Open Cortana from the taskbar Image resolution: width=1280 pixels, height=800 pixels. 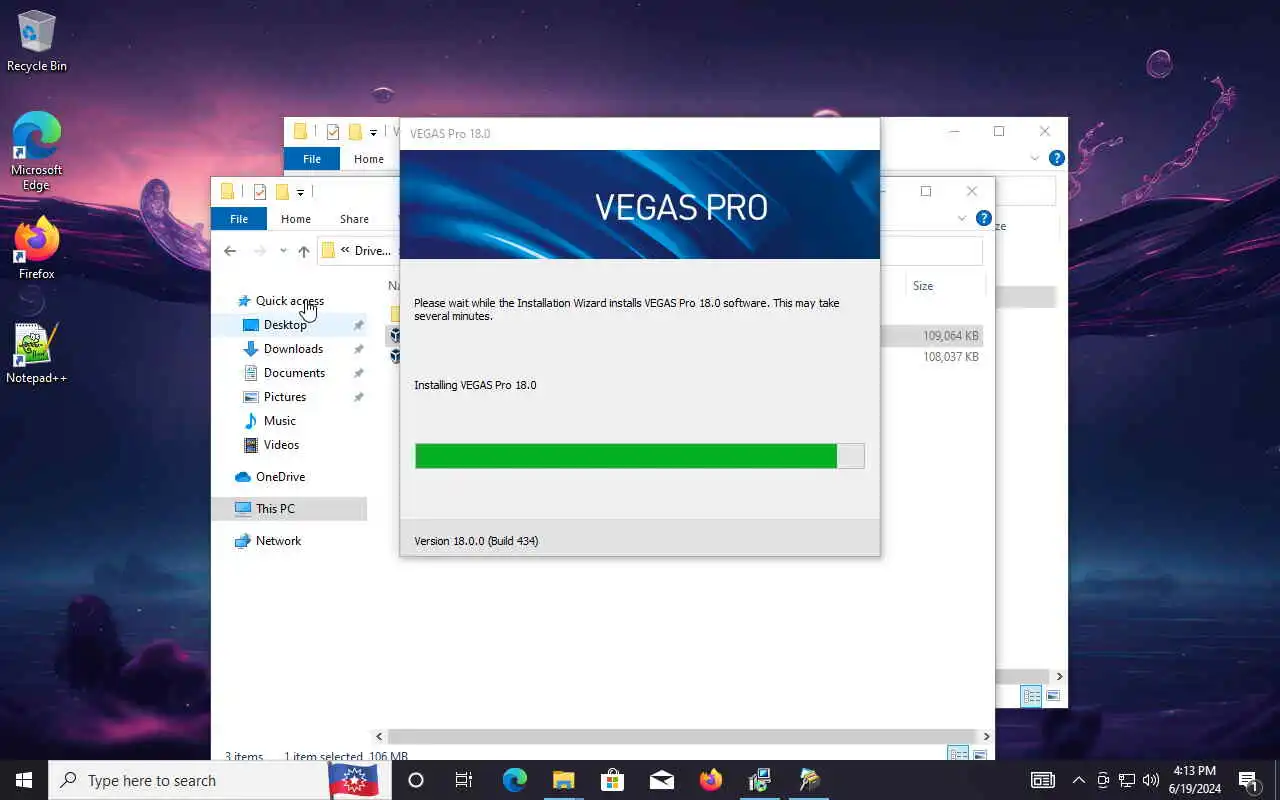pyautogui.click(x=416, y=780)
